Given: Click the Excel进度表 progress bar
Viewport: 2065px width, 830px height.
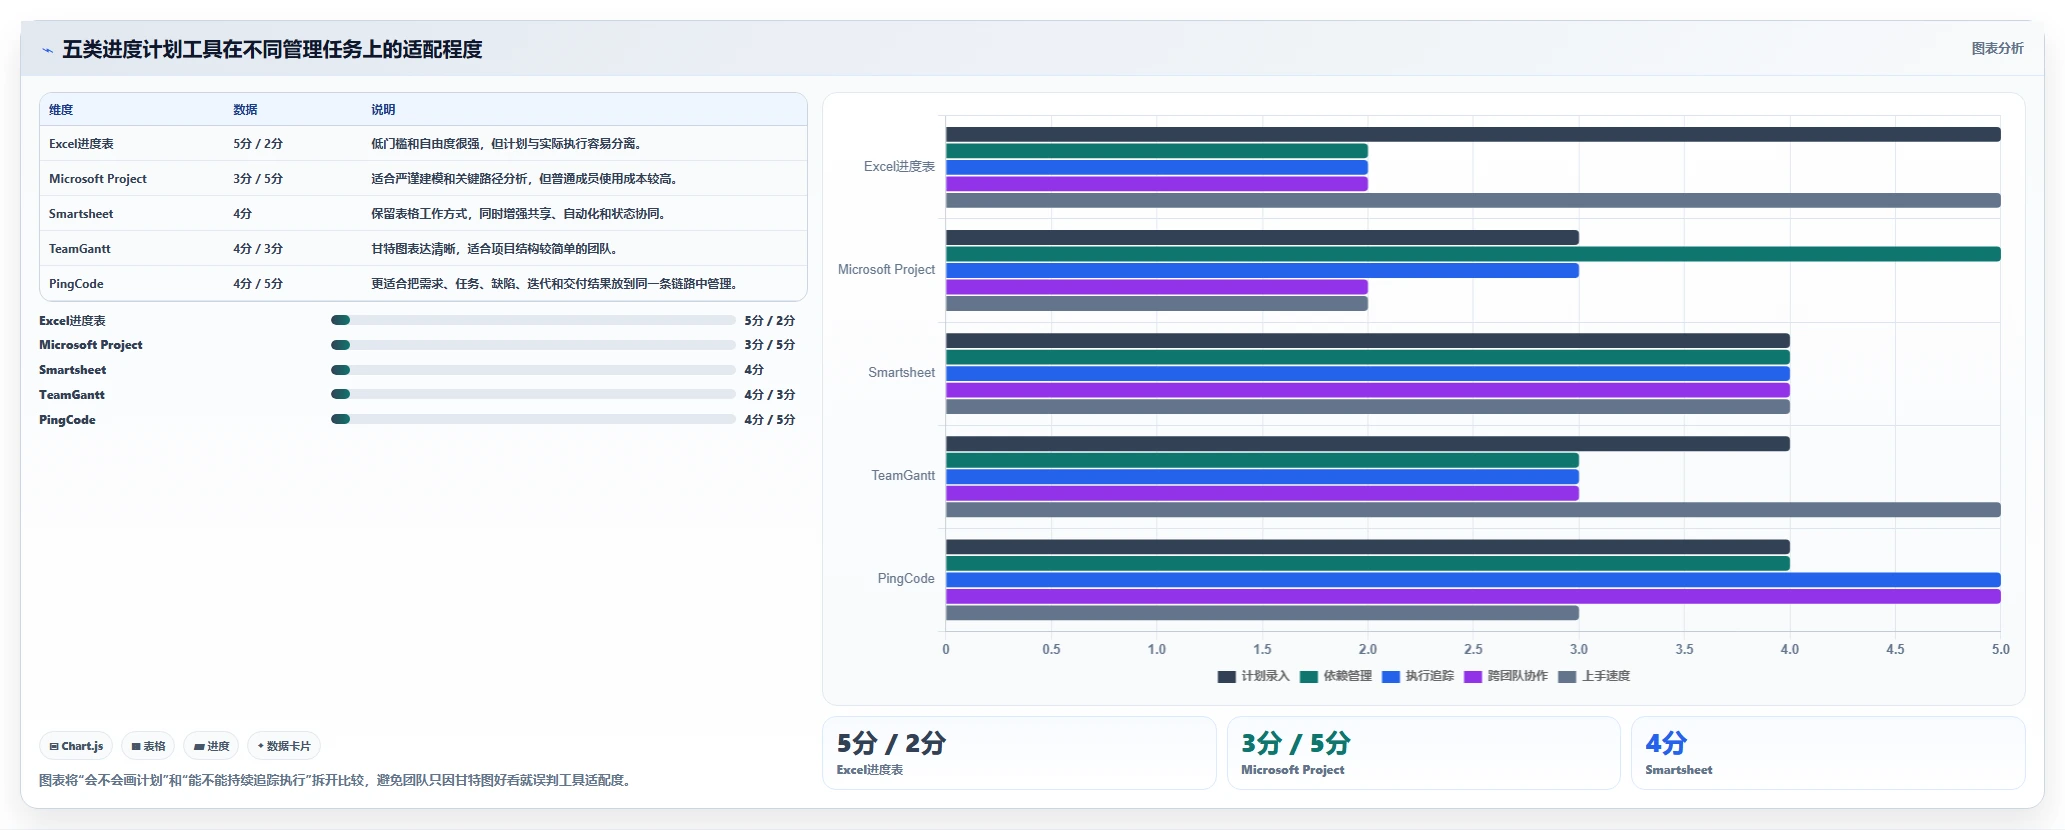Looking at the screenshot, I should click(533, 320).
